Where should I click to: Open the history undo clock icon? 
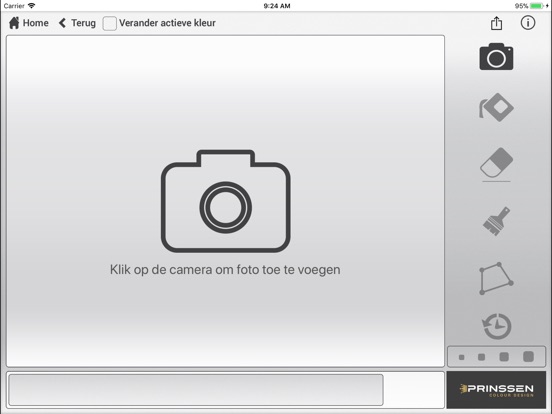[x=496, y=326]
